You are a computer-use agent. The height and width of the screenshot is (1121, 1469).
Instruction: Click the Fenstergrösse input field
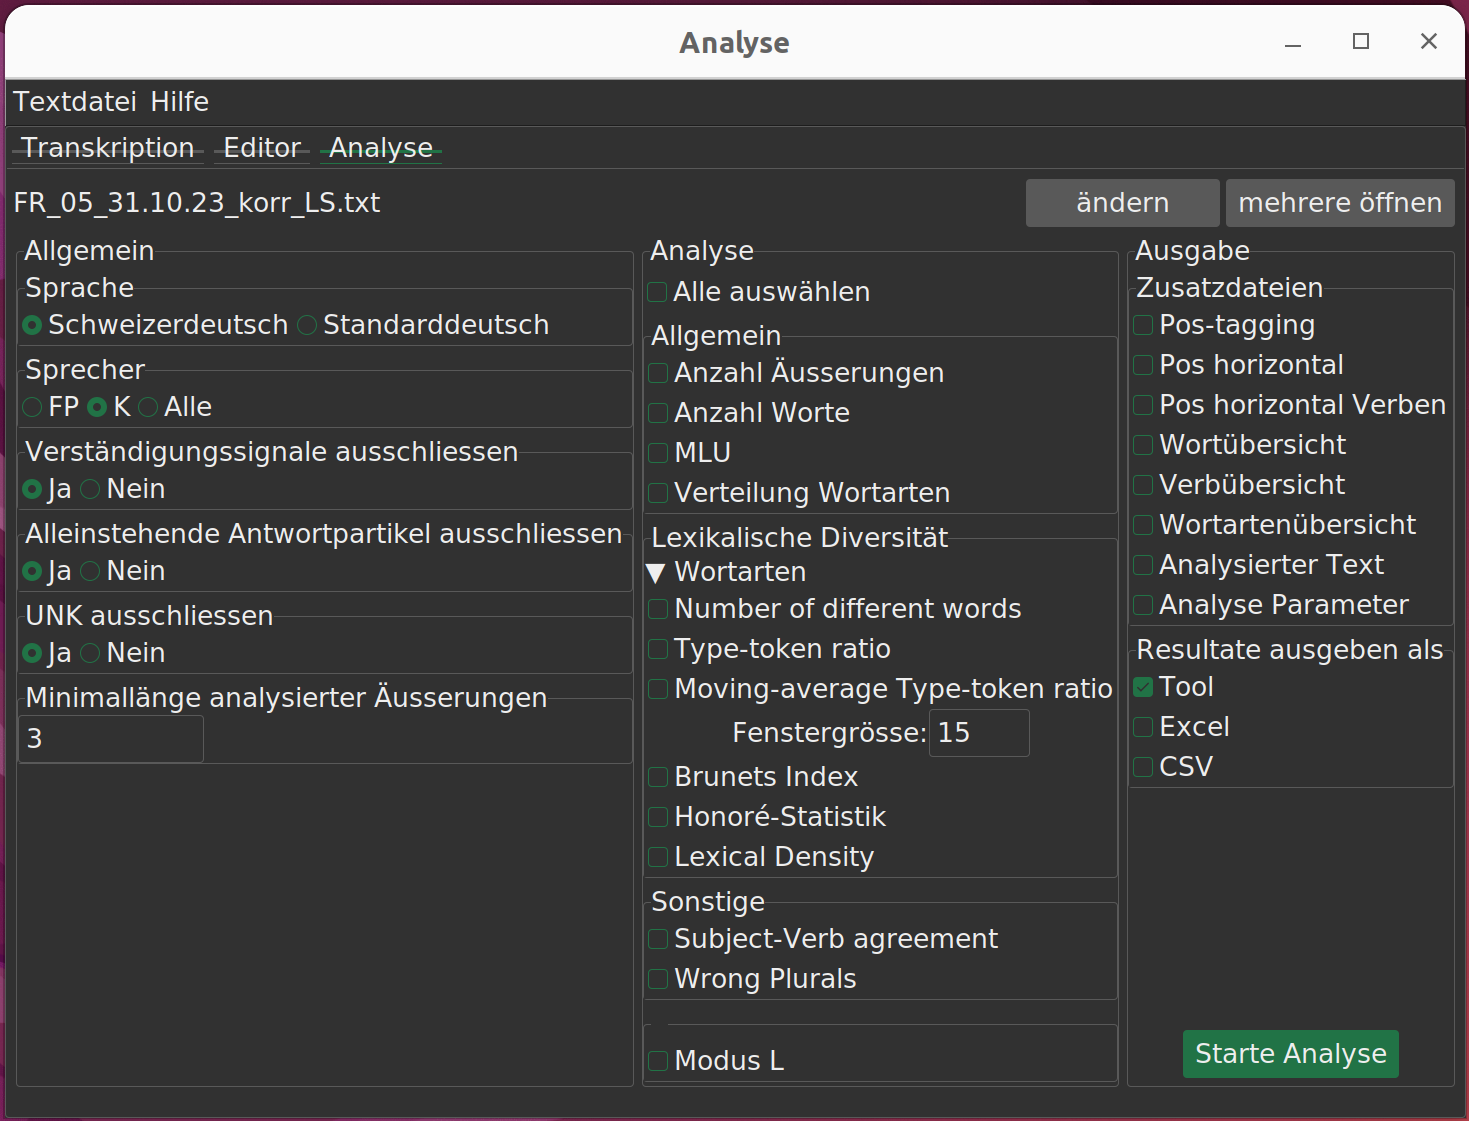[978, 733]
